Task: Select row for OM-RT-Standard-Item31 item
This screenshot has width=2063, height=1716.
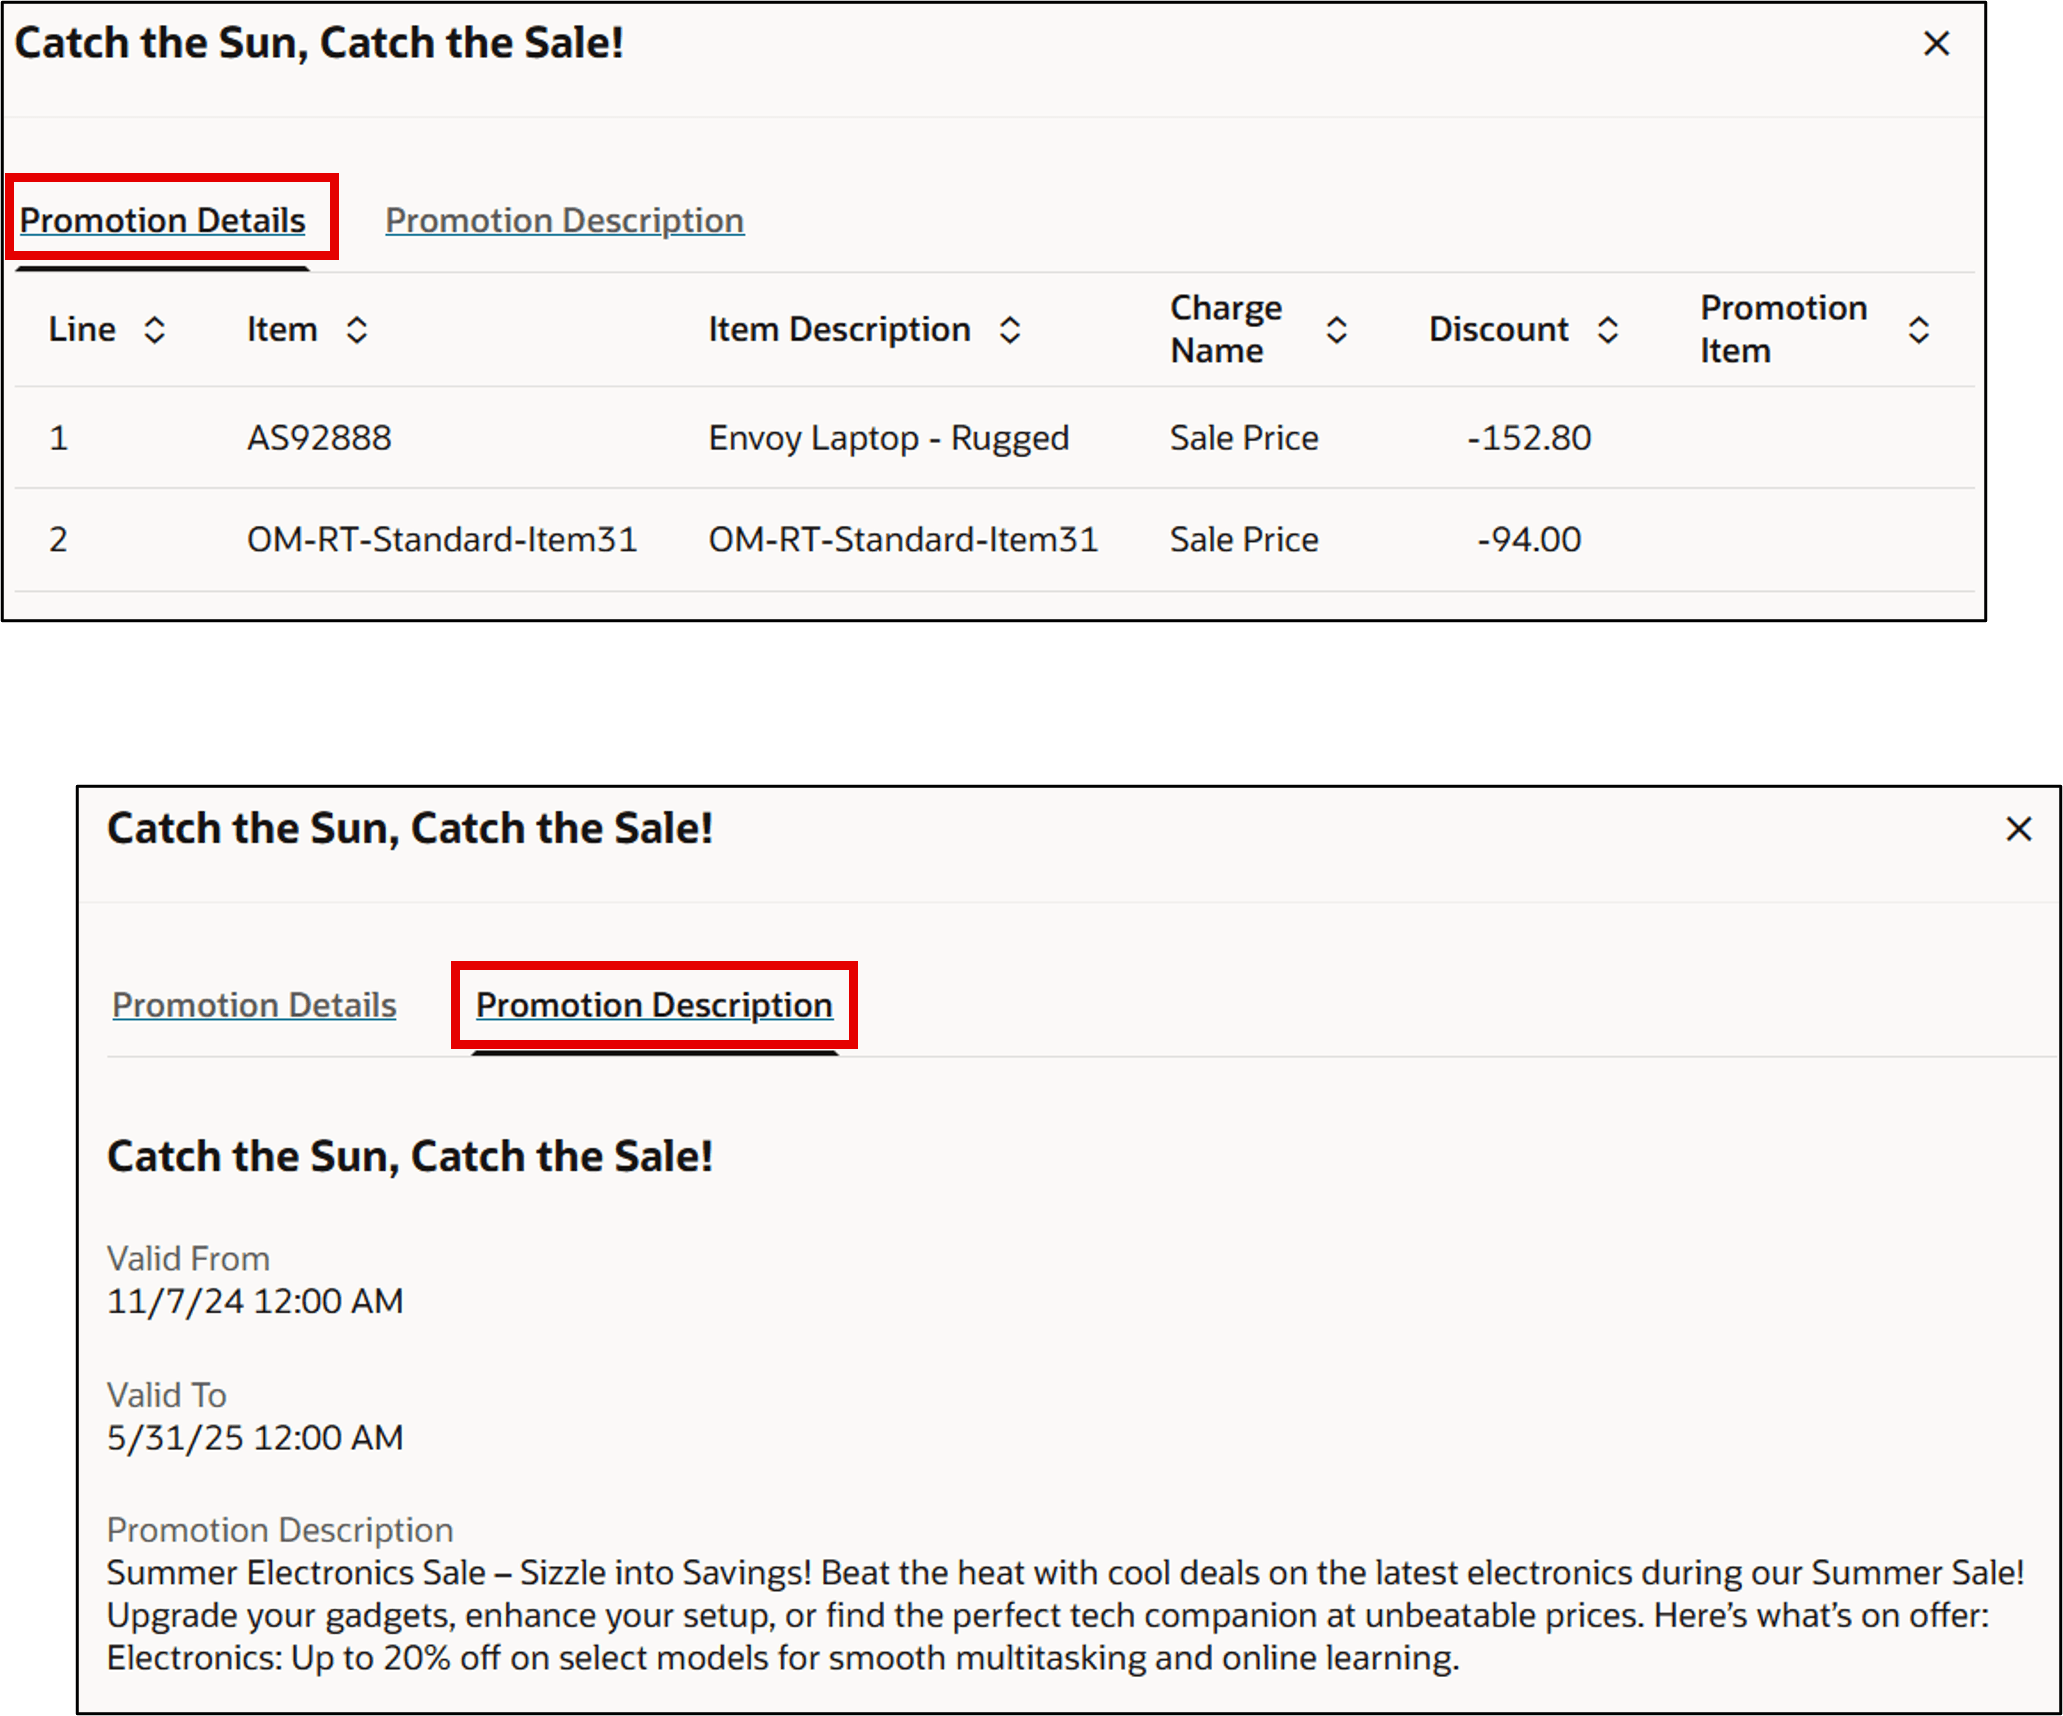Action: pos(441,540)
